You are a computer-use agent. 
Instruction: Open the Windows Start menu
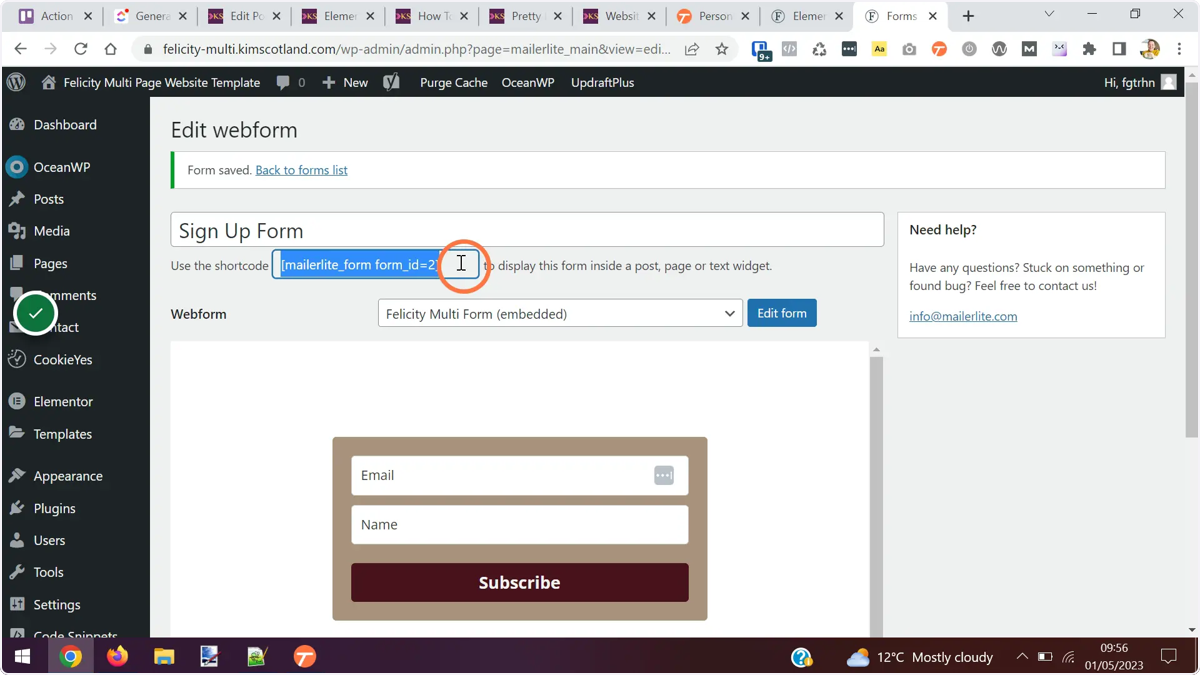point(22,657)
